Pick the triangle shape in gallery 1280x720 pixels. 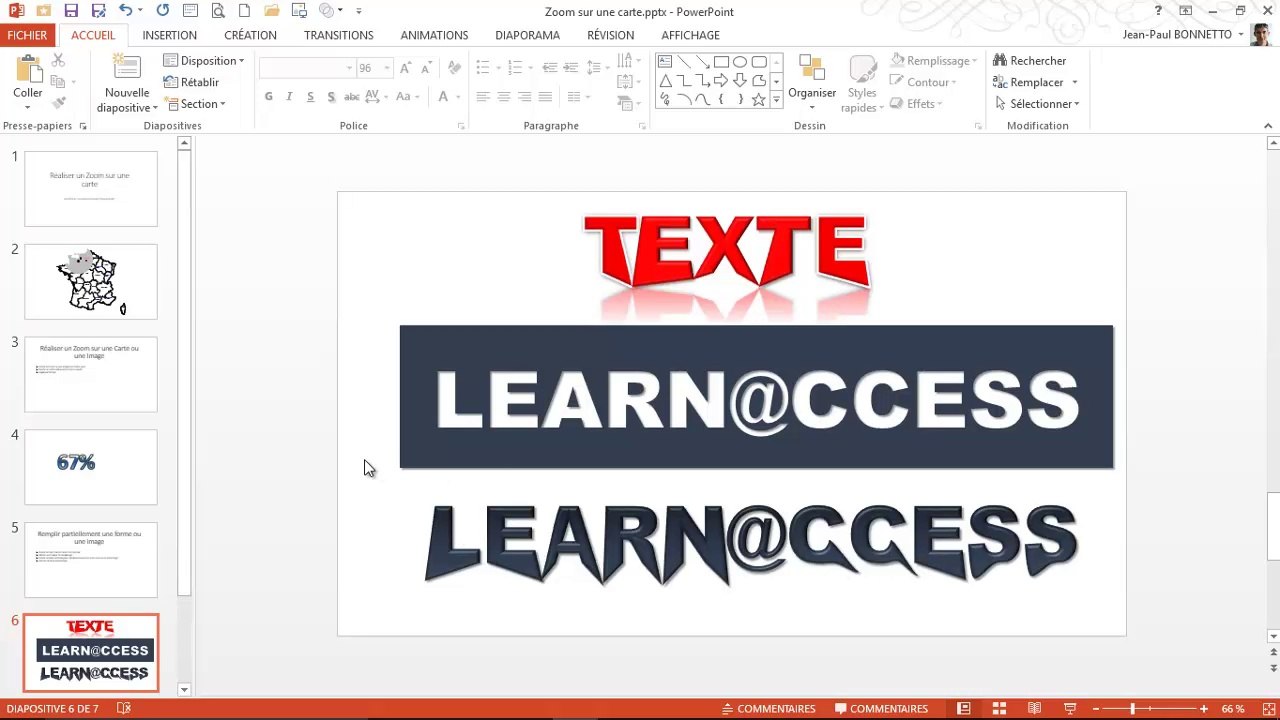(664, 80)
